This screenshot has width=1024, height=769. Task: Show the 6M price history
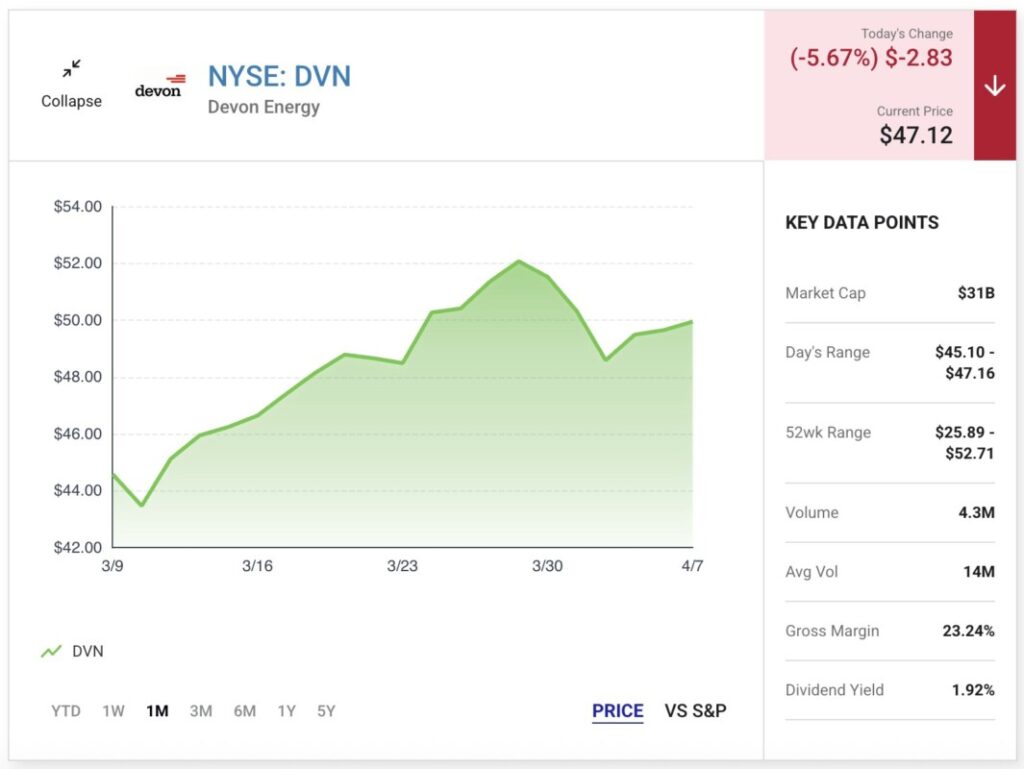click(x=245, y=711)
